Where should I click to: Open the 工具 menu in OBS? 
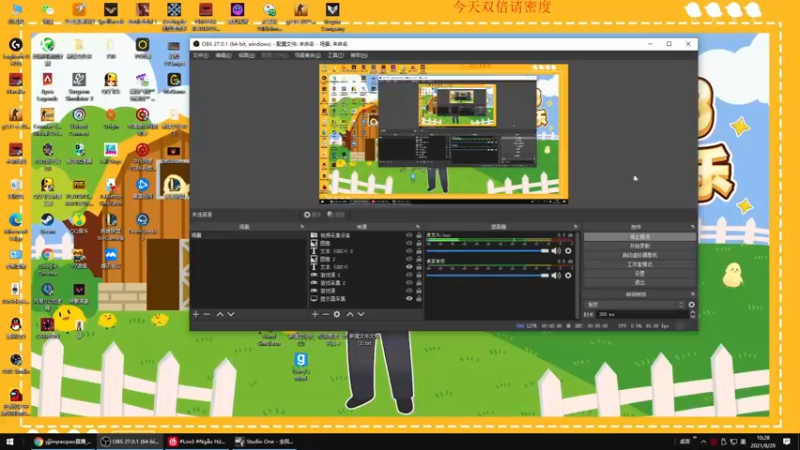(x=336, y=55)
